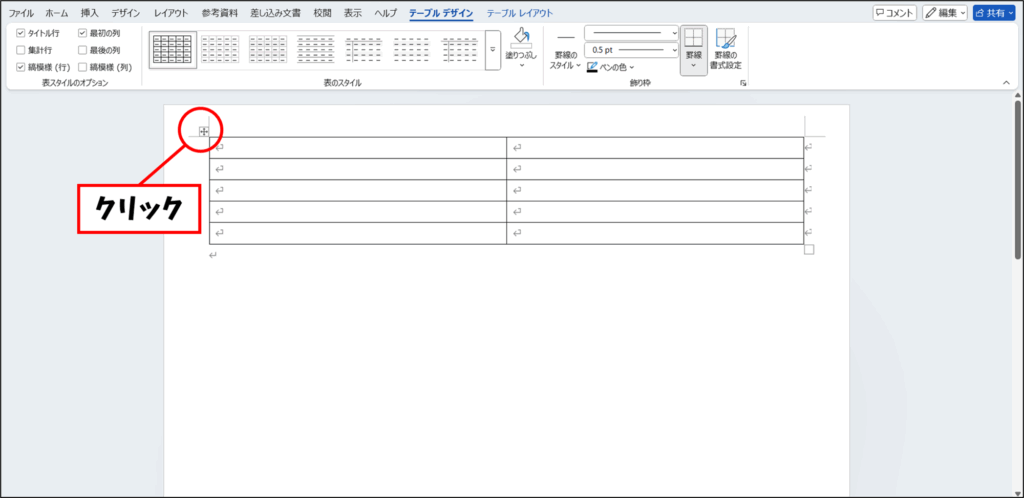This screenshot has height=498, width=1024.
Task: Apply the second table style in gallery
Action: 222,49
